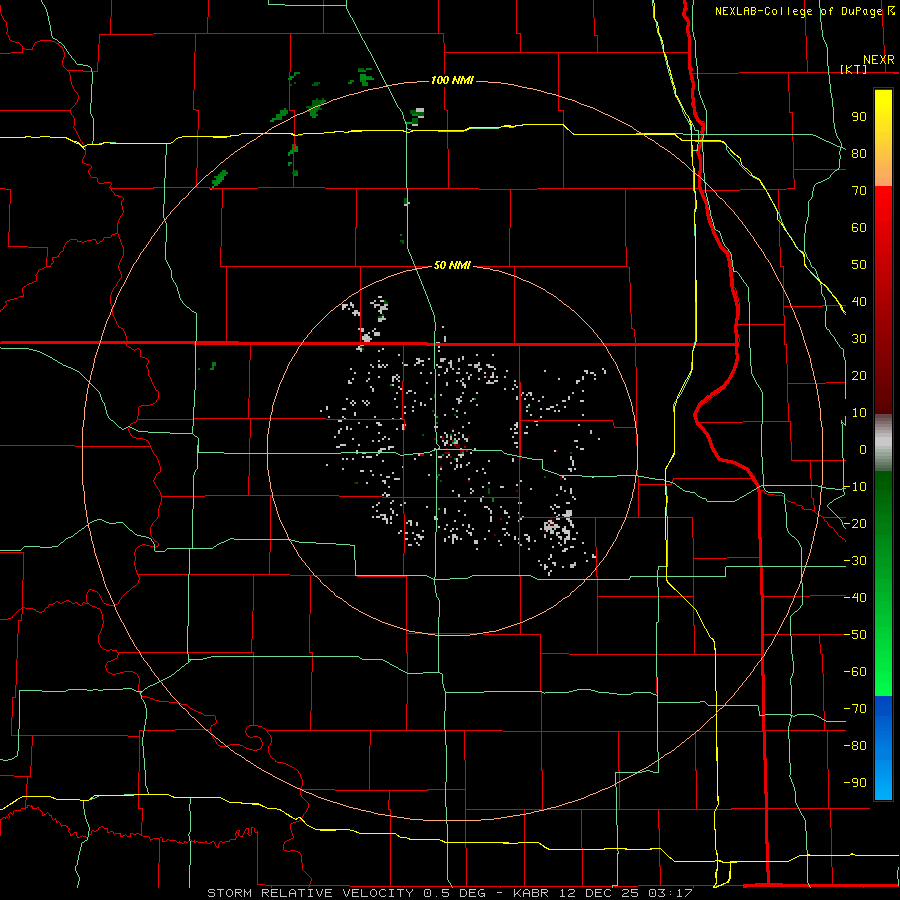Viewport: 900px width, 900px height.
Task: Click the 100 NMI range ring label
Action: tap(452, 80)
